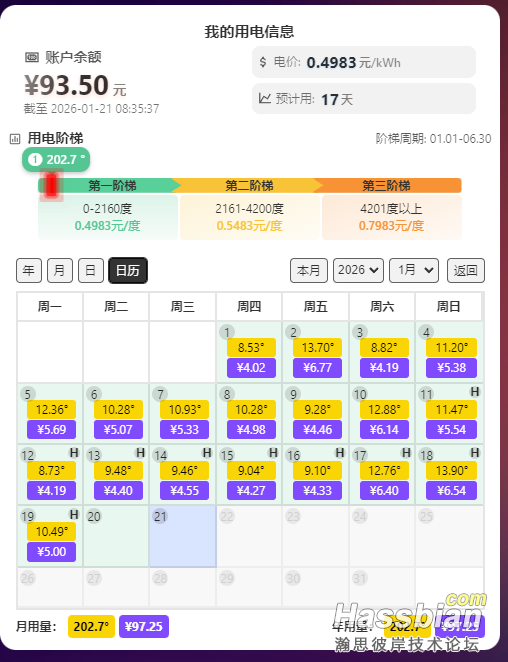The width and height of the screenshot is (508, 662).
Task: Click the H holiday marker on day 15
Action: (273, 453)
